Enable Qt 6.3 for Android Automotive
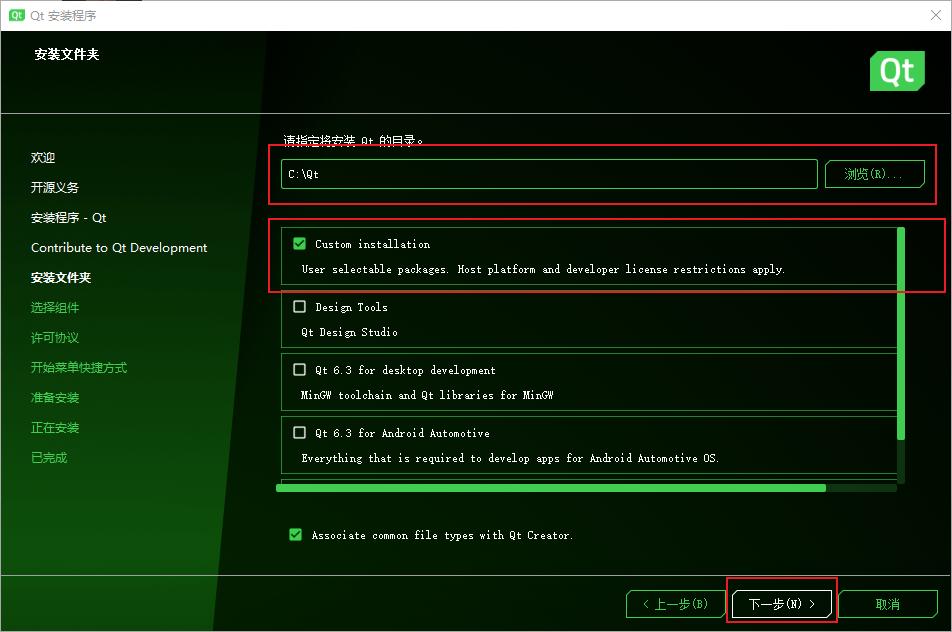The image size is (952, 632). point(299,433)
